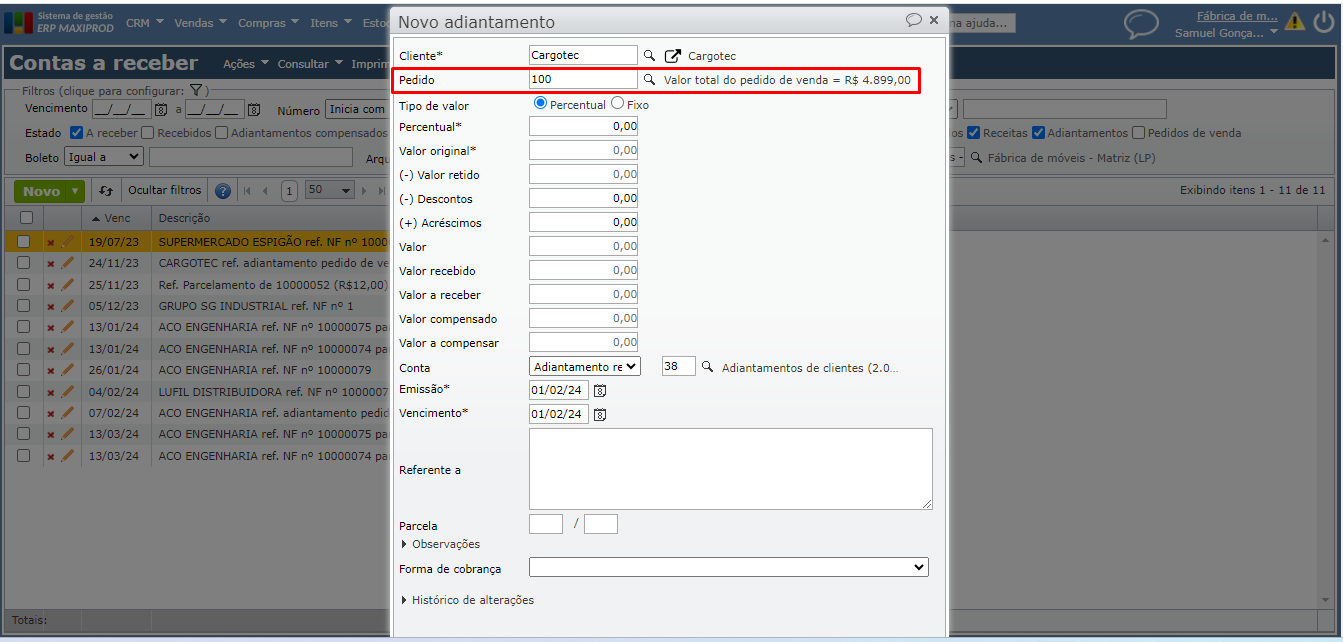Screen dimensions: 1343x642
Task: Check the Pedidos de venda checkbox
Action: (x=1139, y=133)
